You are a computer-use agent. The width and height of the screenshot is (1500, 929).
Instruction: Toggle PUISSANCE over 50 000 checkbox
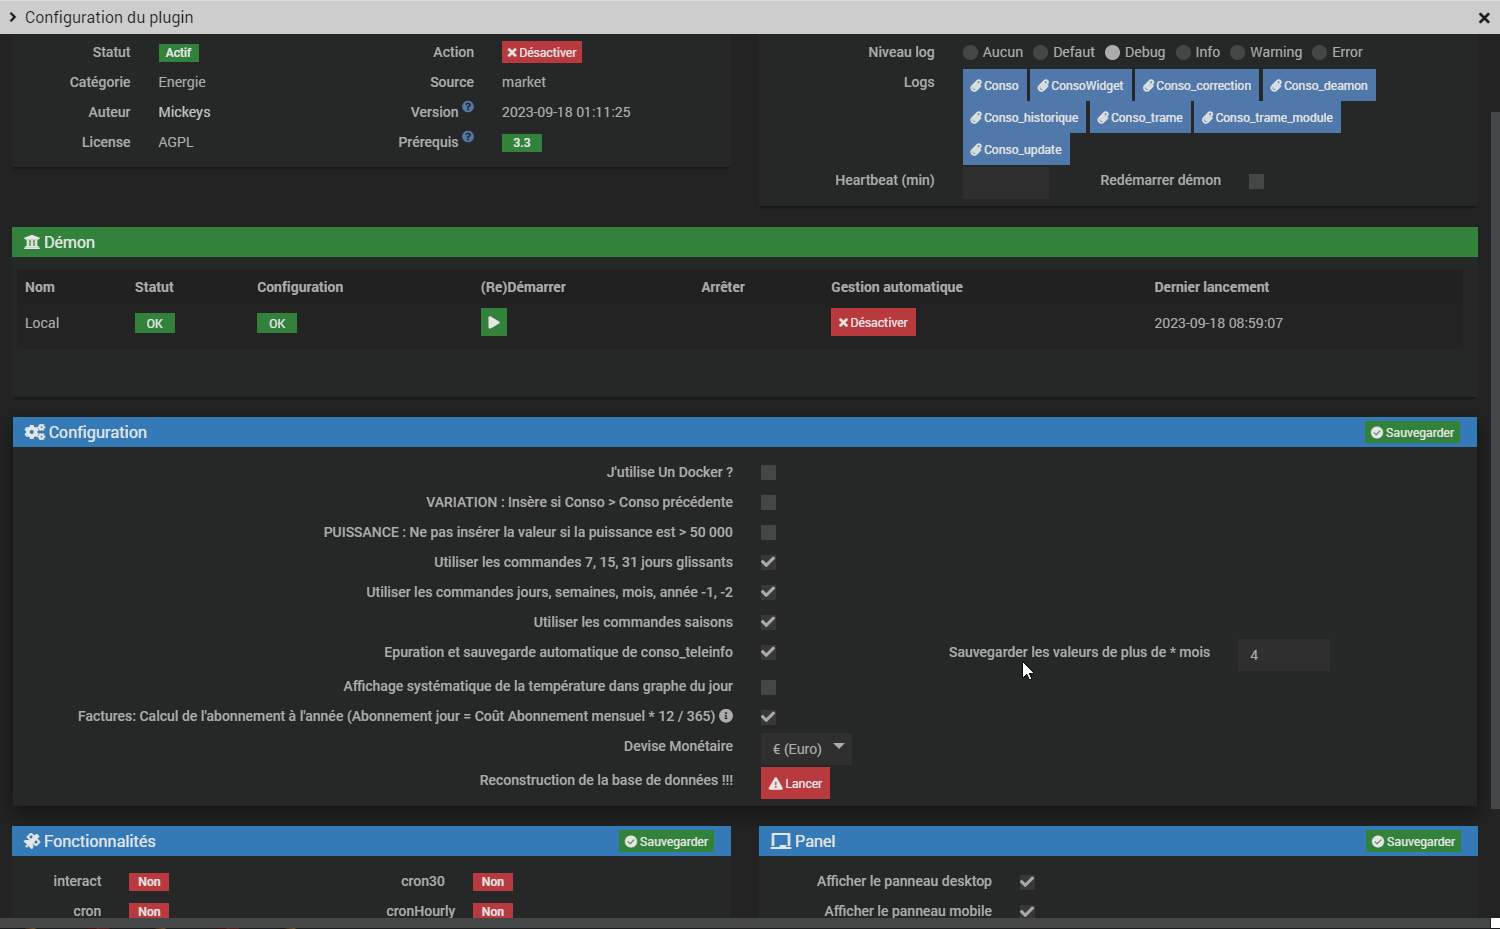[x=768, y=532]
